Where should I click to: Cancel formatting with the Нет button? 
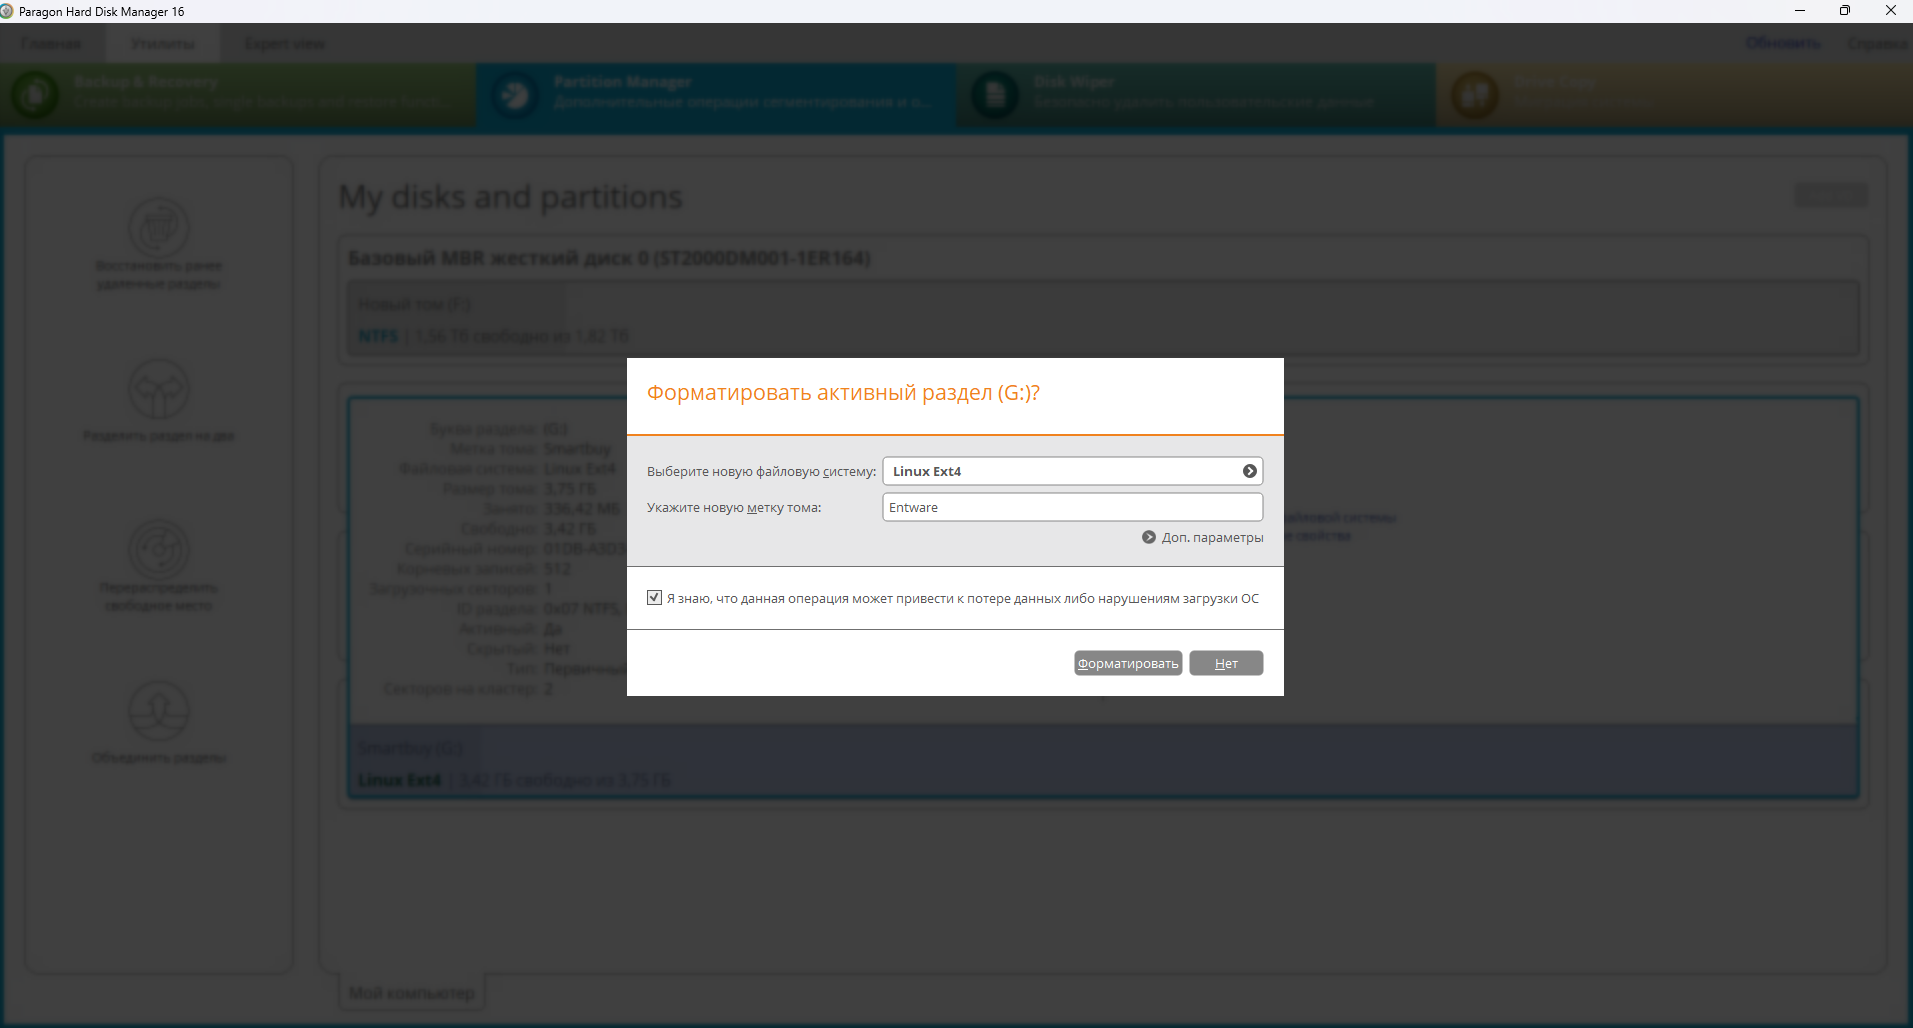[1226, 663]
